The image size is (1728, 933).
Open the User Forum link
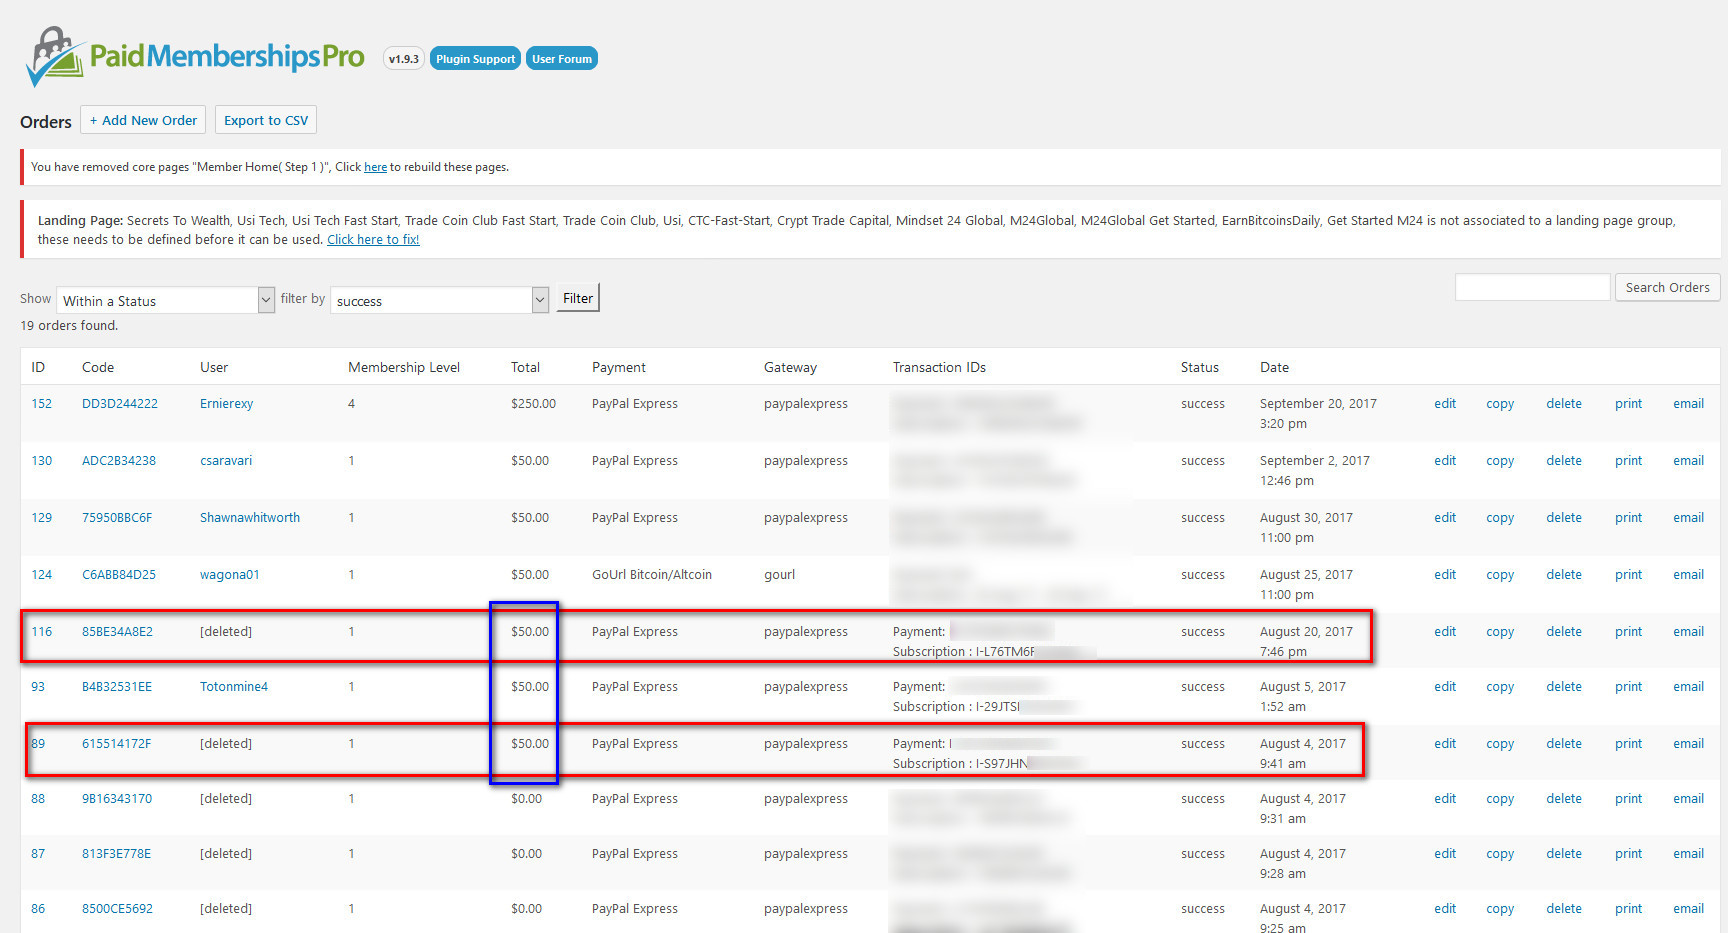[x=562, y=59]
